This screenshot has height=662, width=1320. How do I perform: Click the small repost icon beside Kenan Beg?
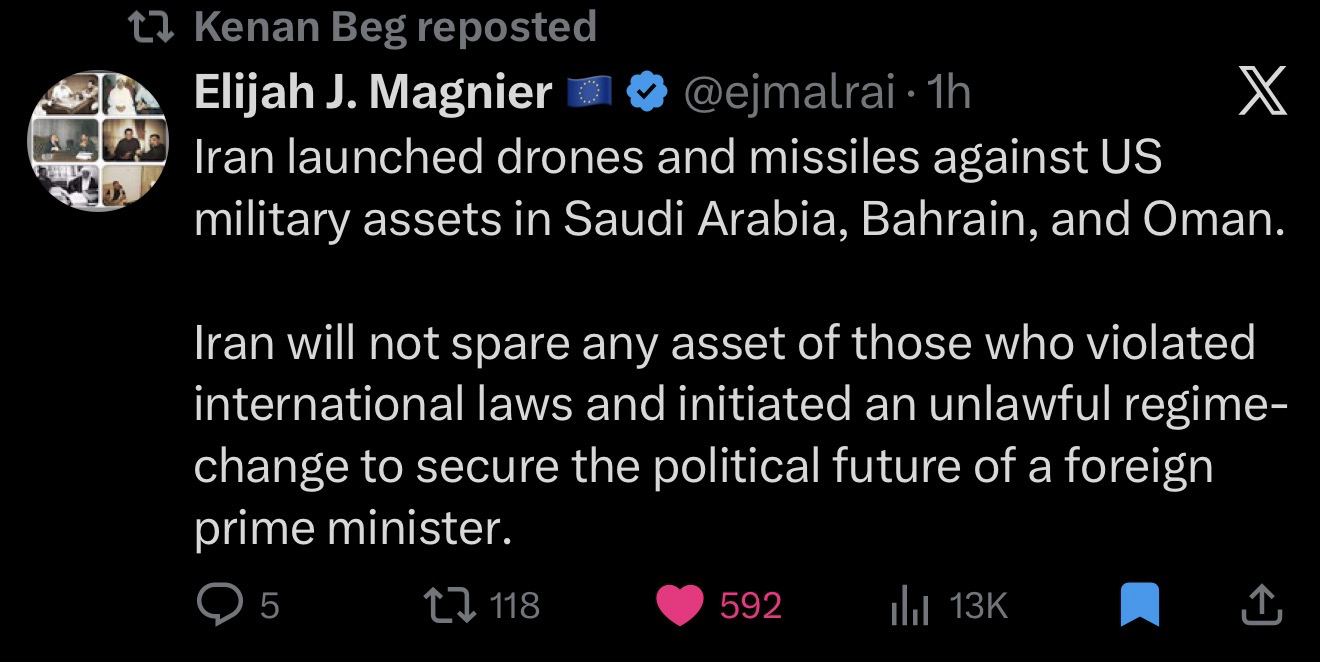coord(155,27)
